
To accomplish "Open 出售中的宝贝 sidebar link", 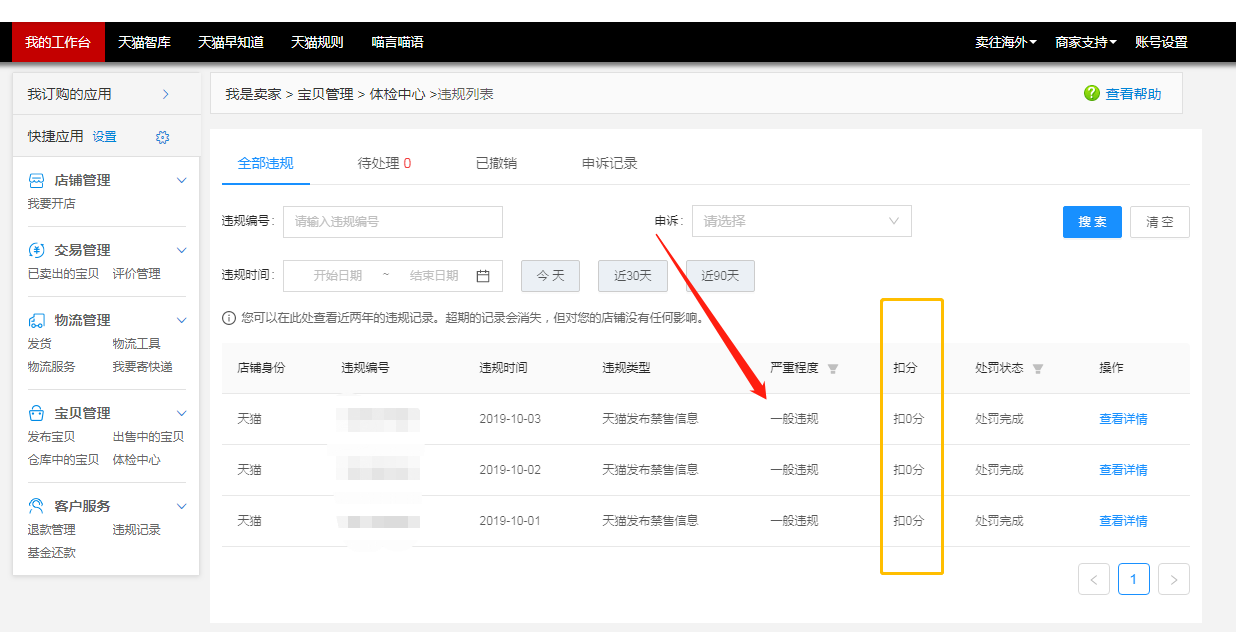I will (x=148, y=437).
